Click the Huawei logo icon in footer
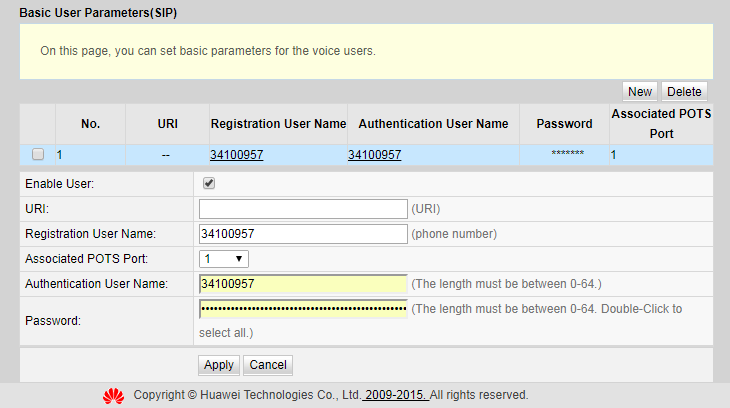 (x=113, y=396)
